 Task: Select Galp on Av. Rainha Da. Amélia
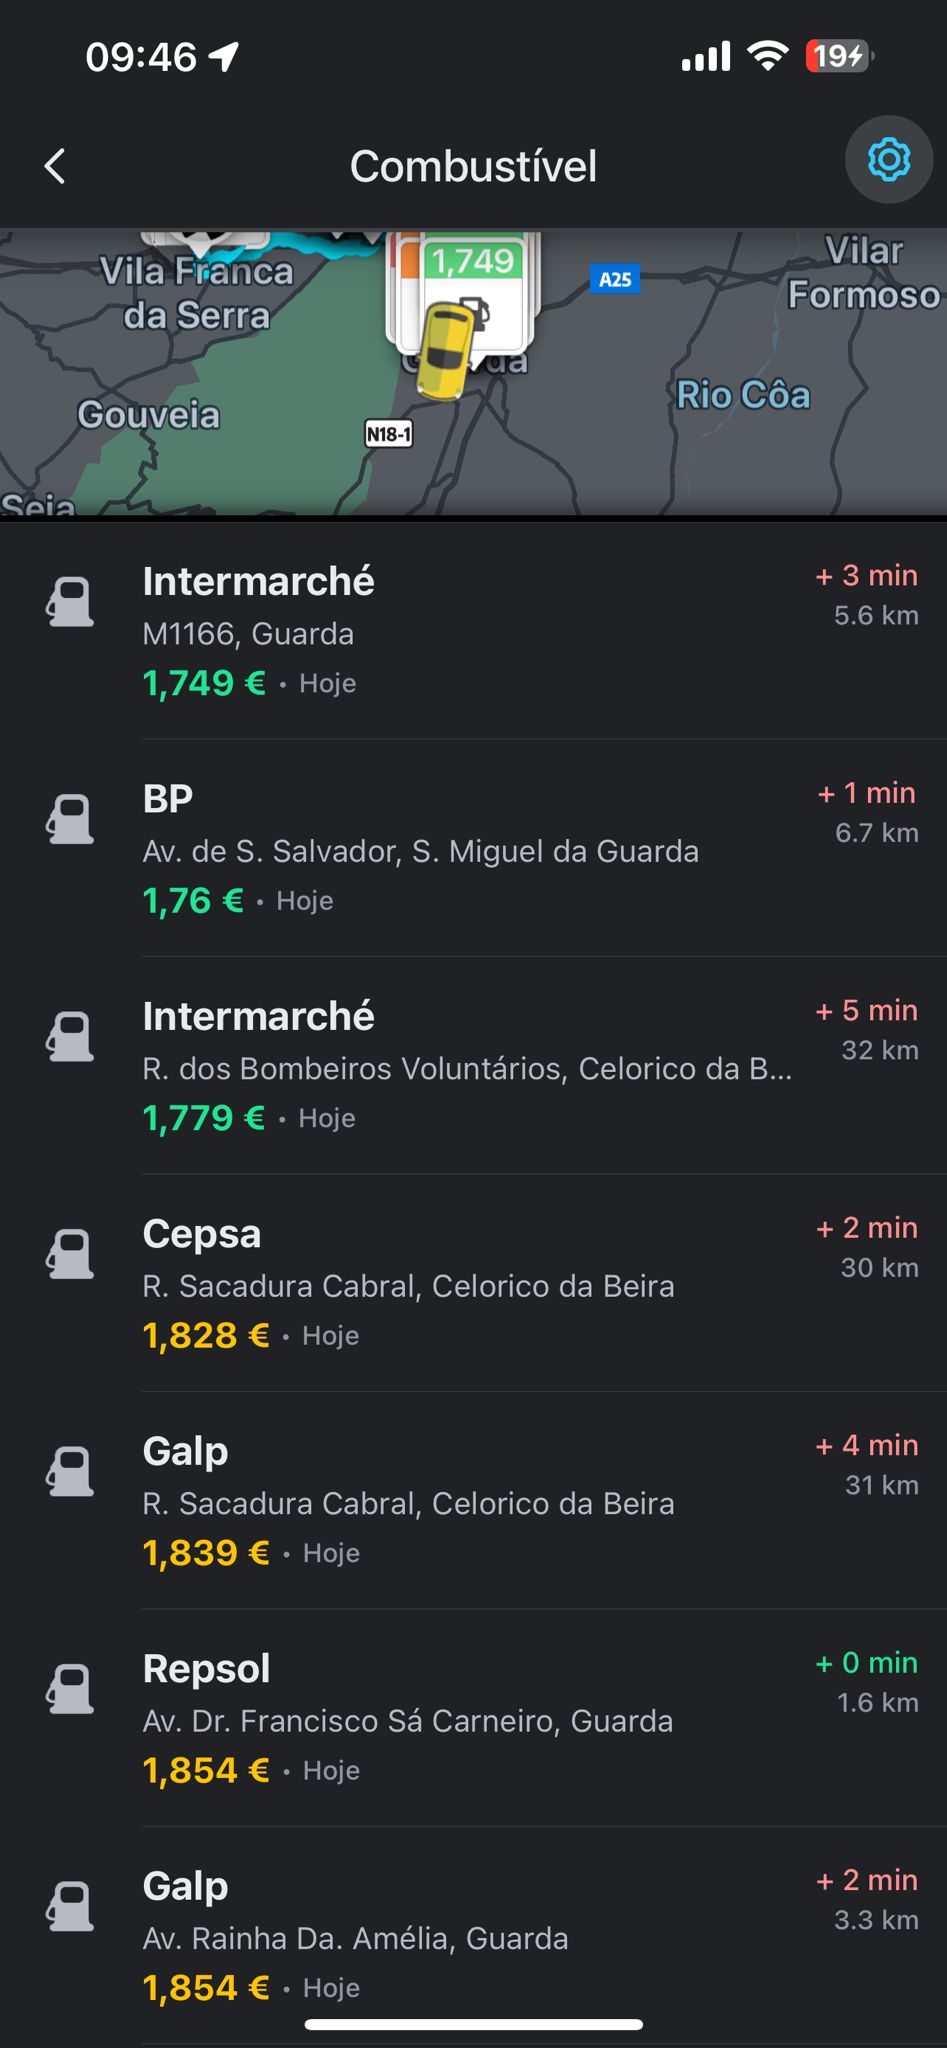[x=470, y=1935]
